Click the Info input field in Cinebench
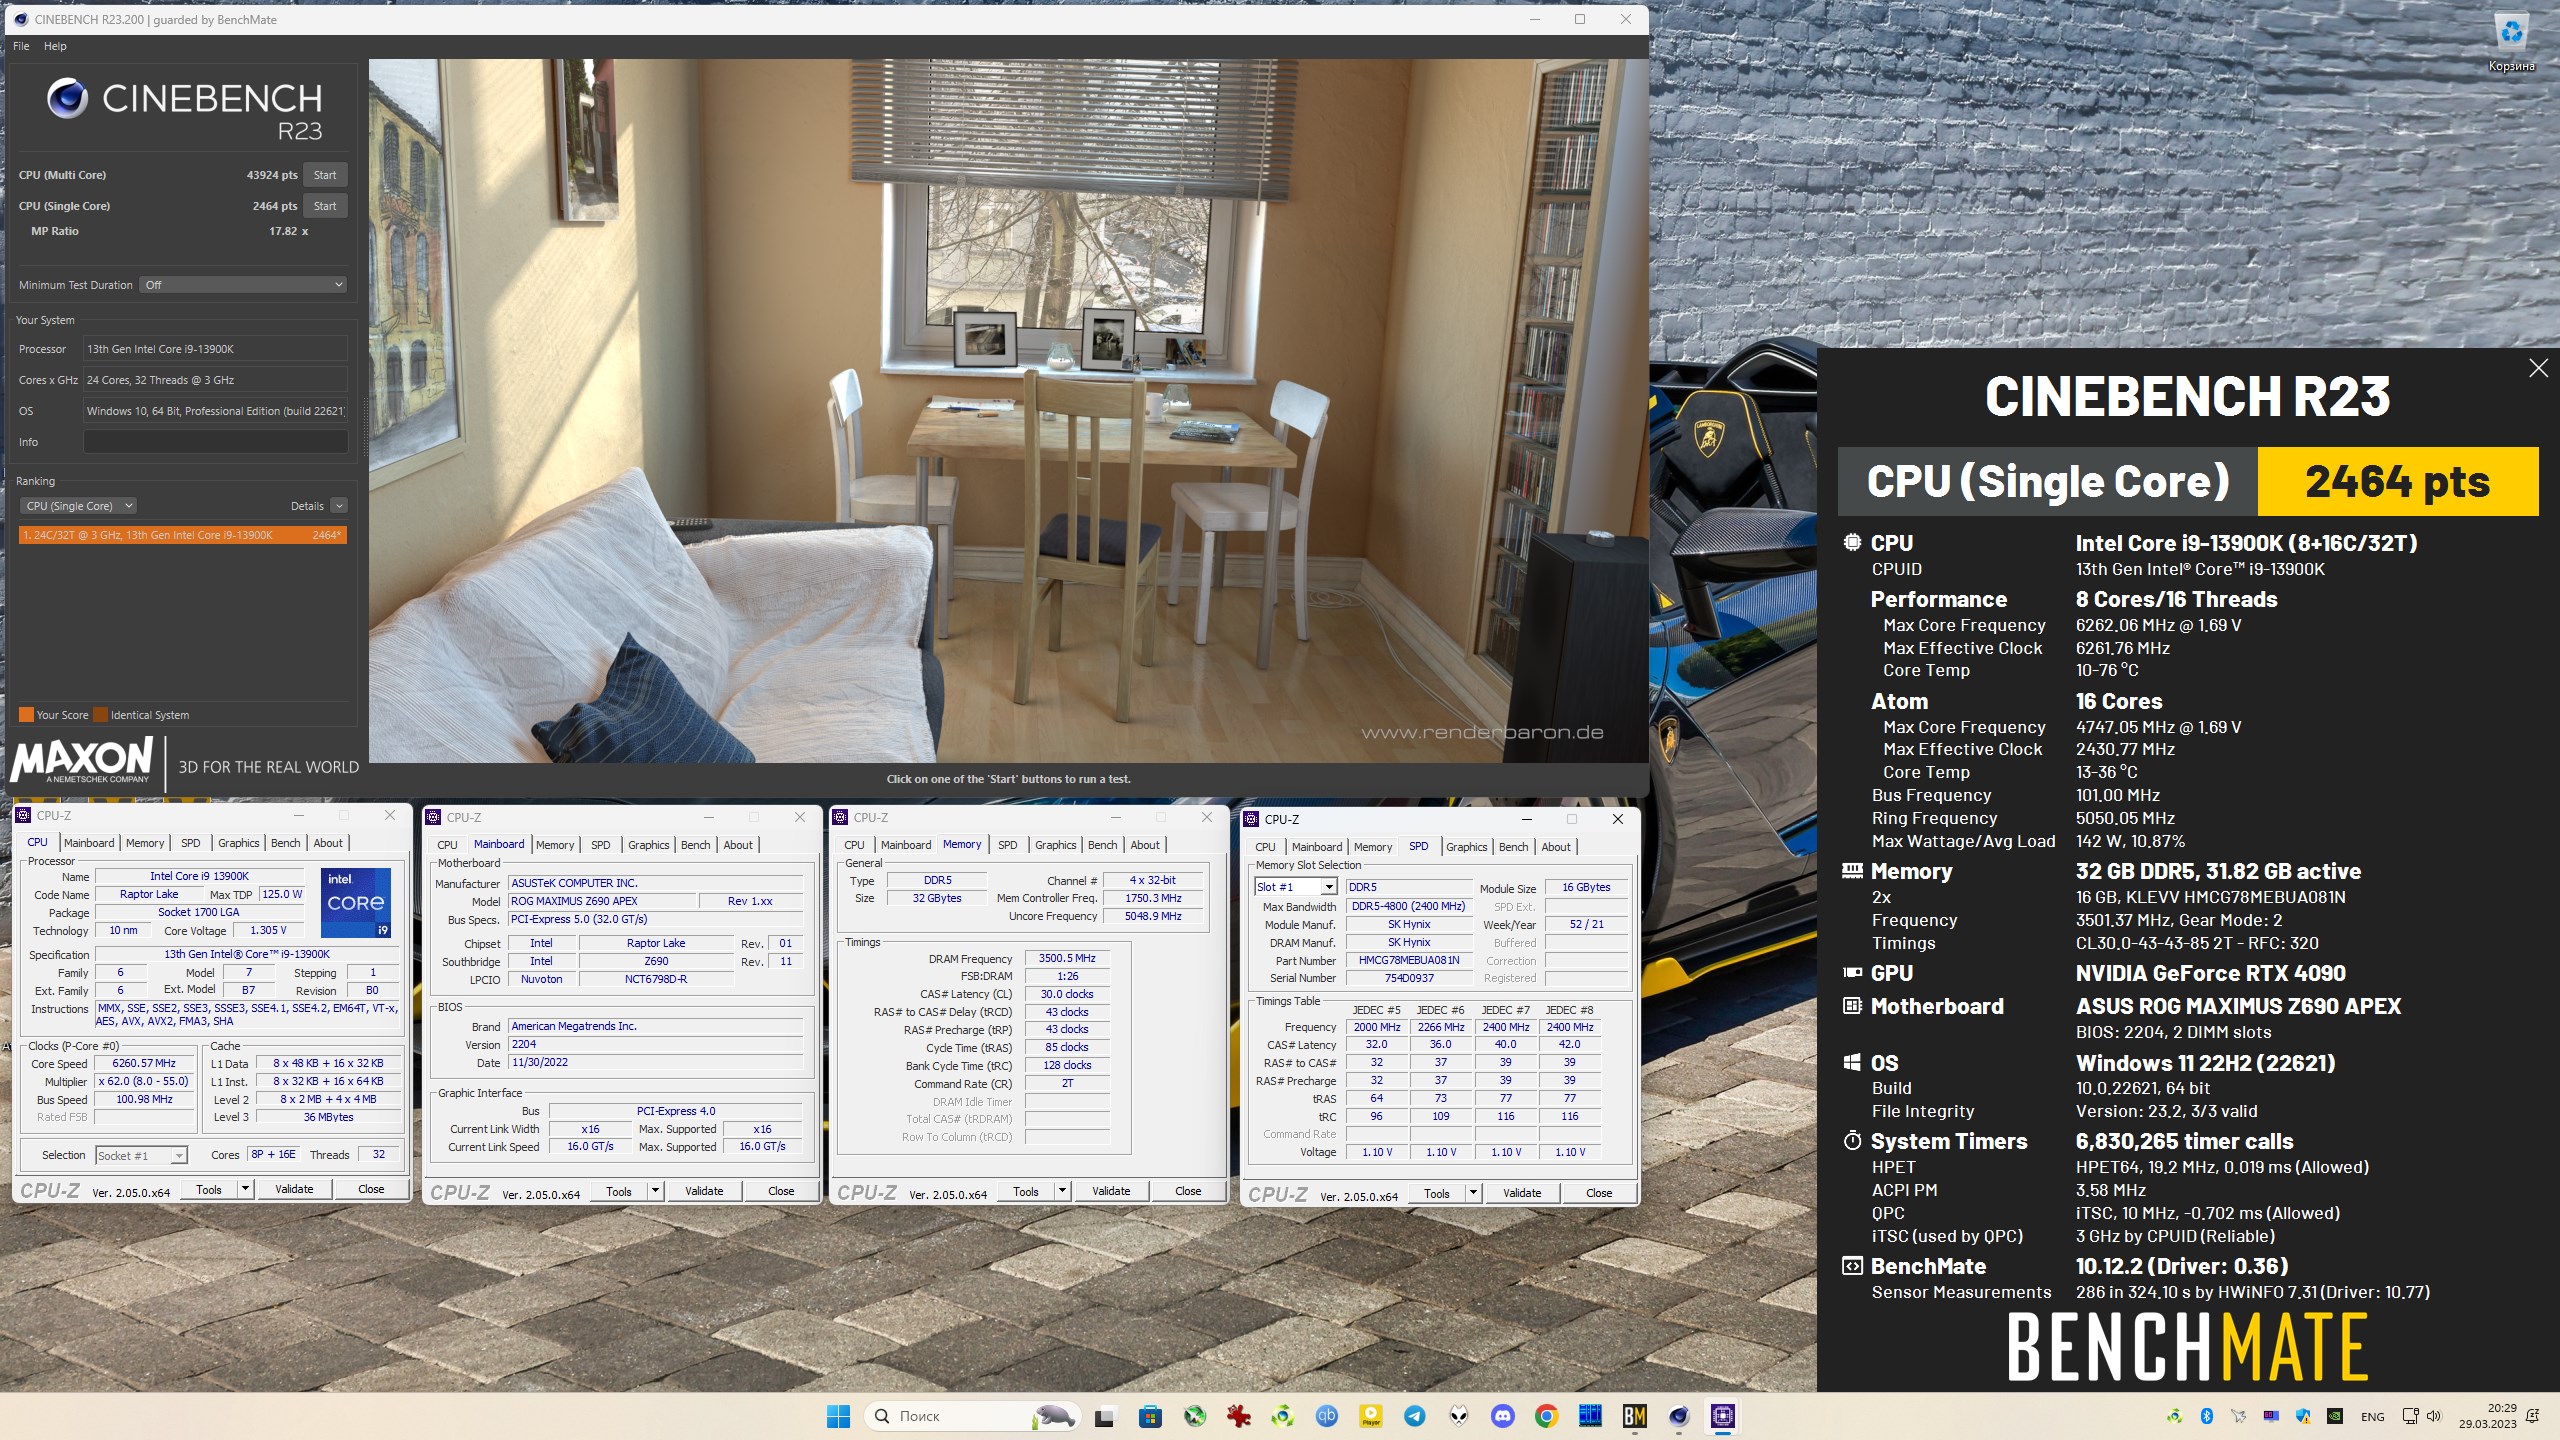The width and height of the screenshot is (2560, 1440). [215, 442]
